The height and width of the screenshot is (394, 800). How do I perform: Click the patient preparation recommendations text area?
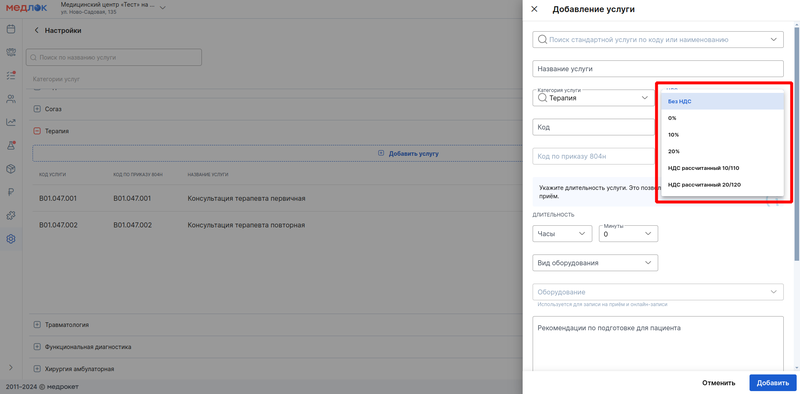(x=658, y=344)
